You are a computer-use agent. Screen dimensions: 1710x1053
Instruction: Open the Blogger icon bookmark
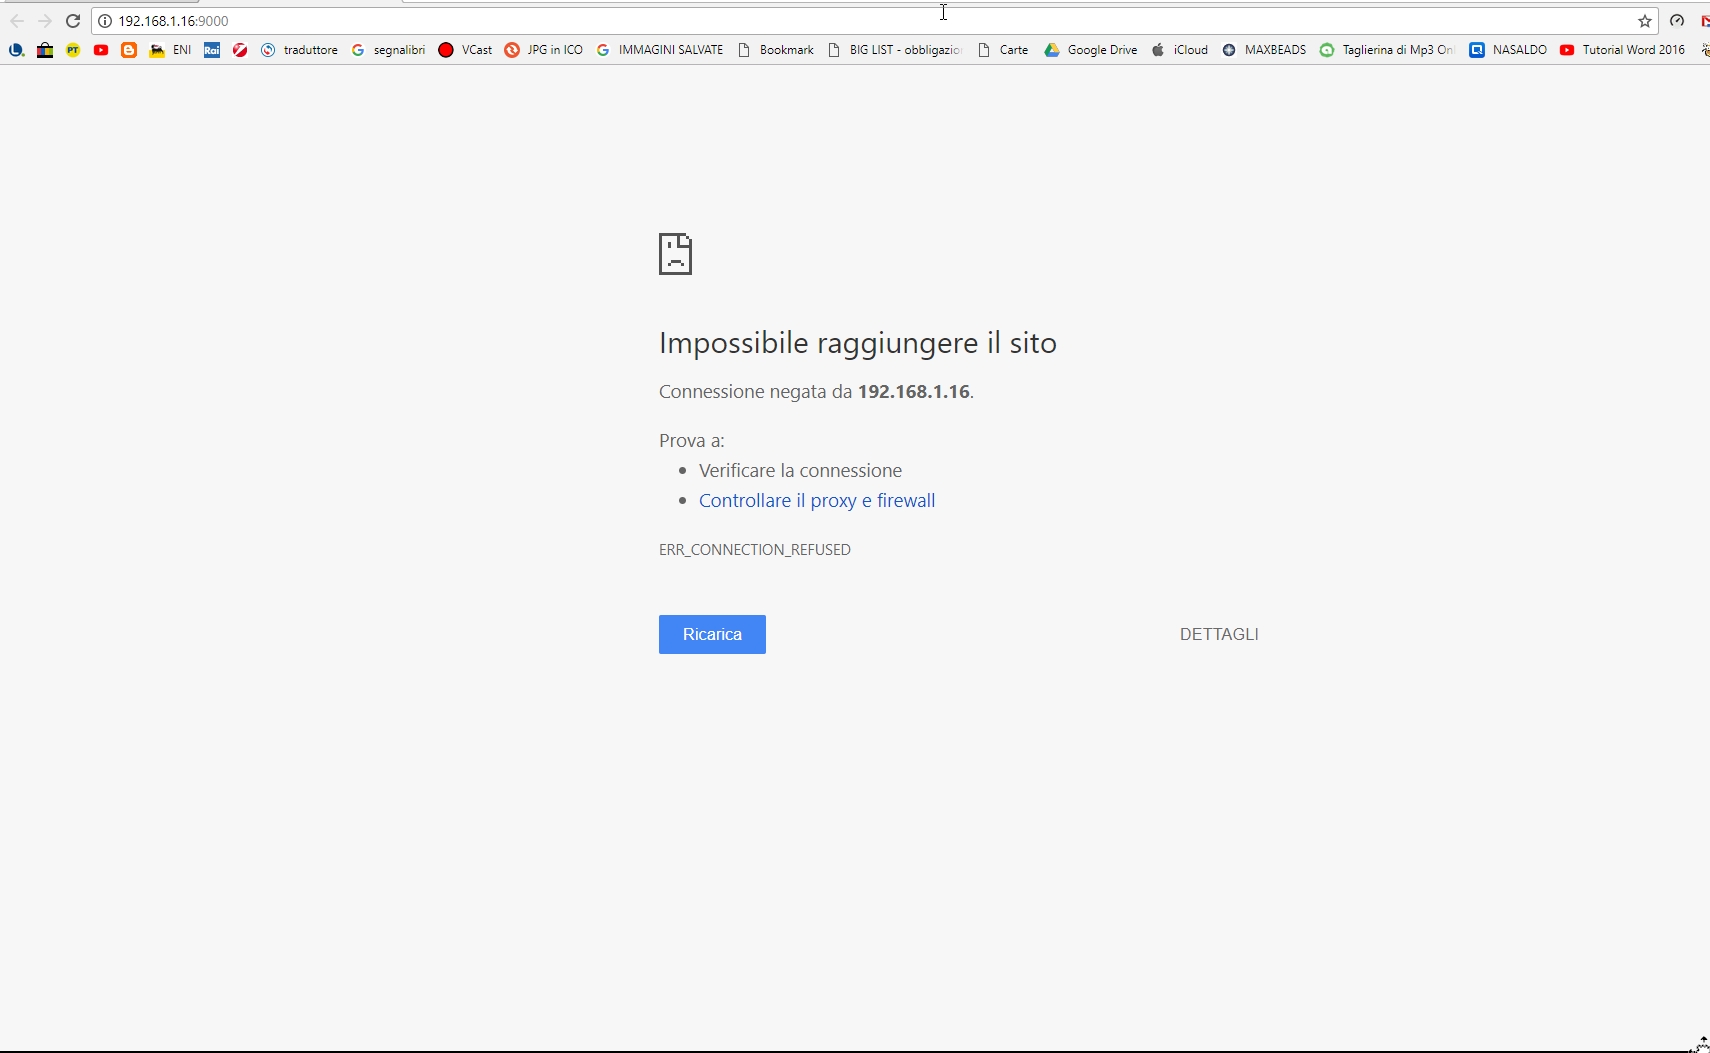[x=129, y=50]
